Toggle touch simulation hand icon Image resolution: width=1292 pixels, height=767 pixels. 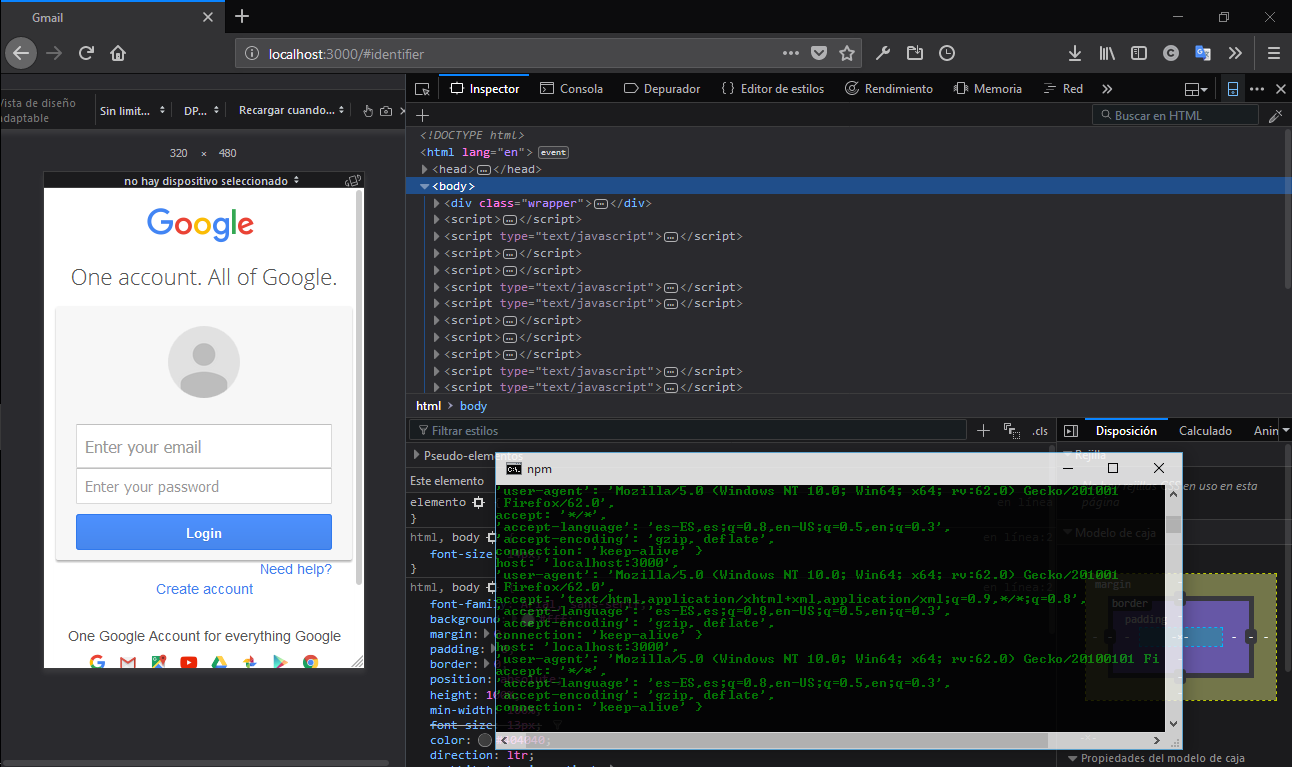click(x=367, y=111)
